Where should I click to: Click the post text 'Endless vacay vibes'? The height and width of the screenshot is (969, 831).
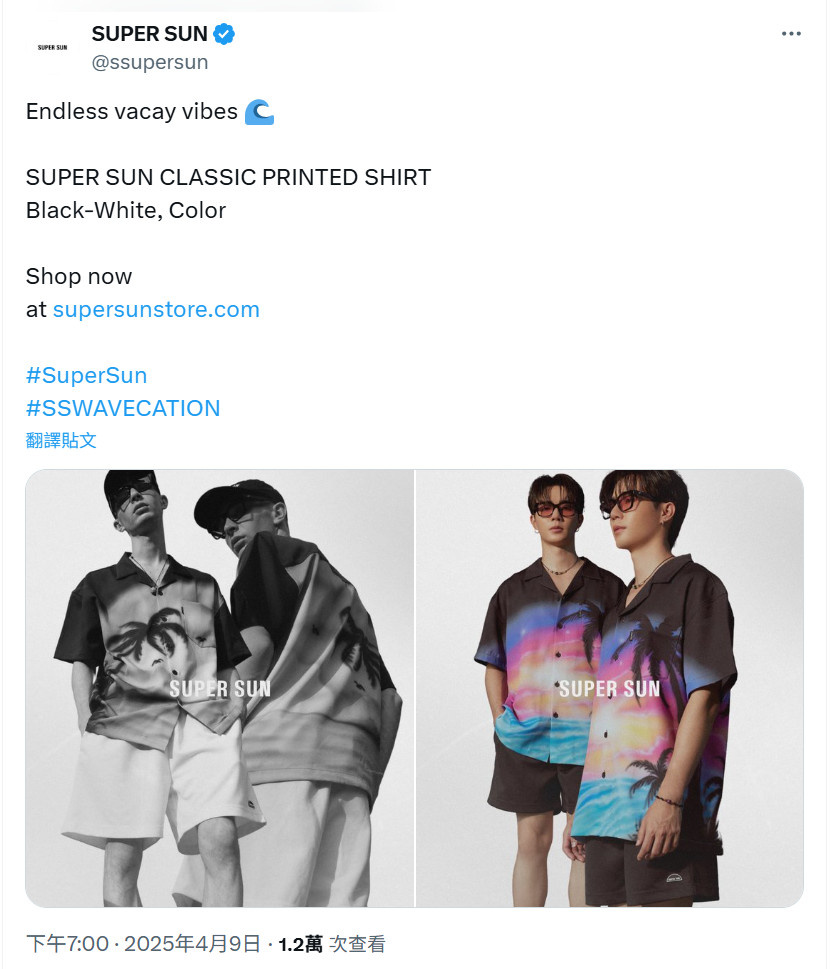132,112
